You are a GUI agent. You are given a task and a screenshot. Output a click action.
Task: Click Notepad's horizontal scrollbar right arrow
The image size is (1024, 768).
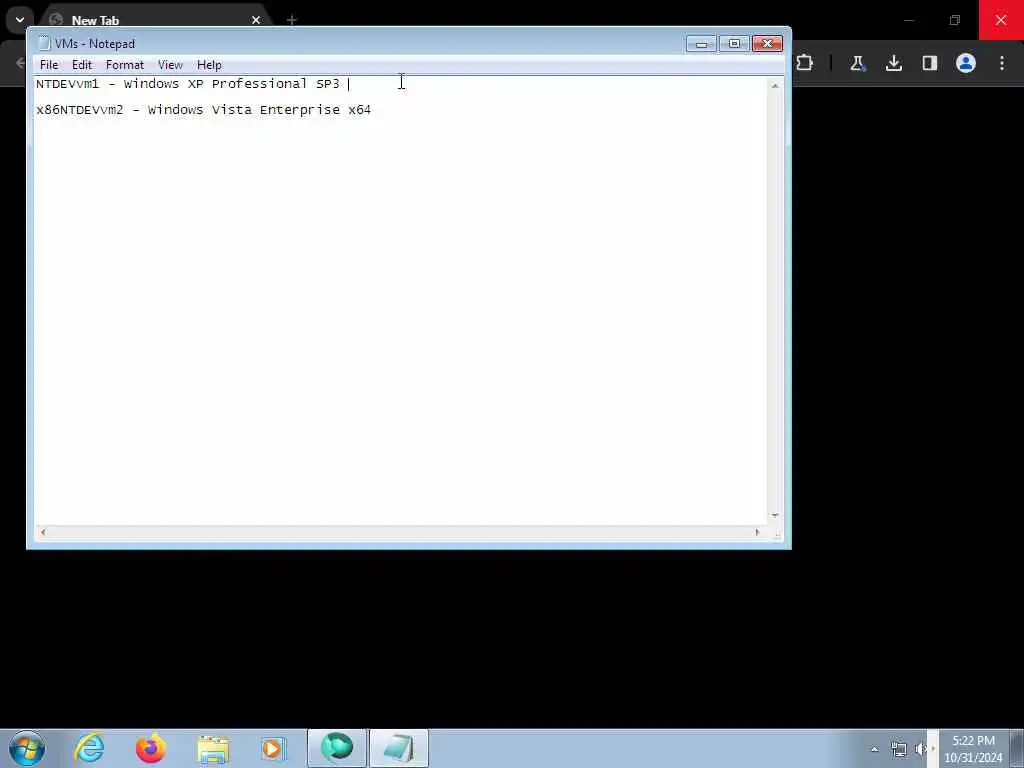pyautogui.click(x=758, y=532)
